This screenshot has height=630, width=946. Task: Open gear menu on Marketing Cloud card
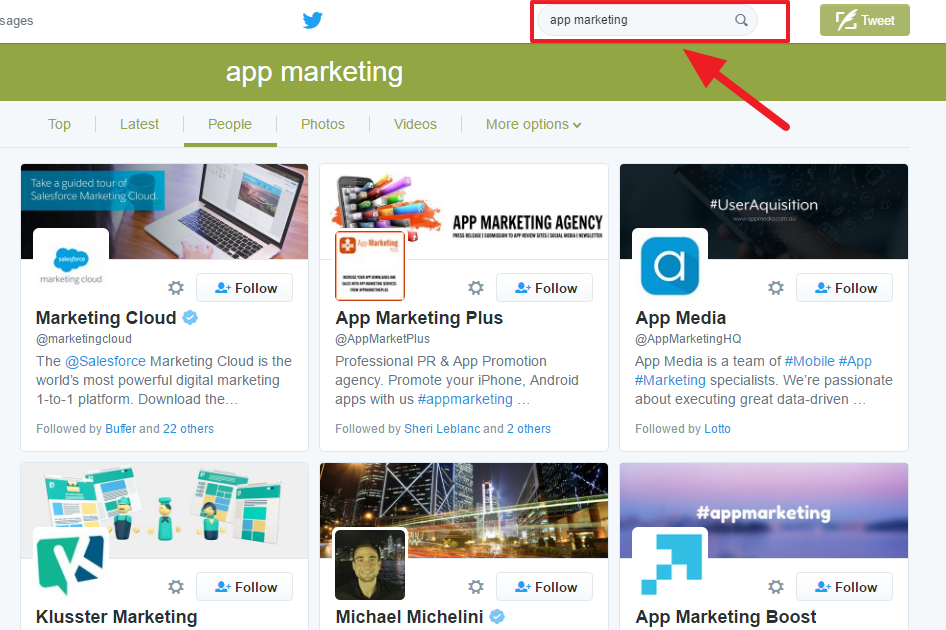pos(176,288)
